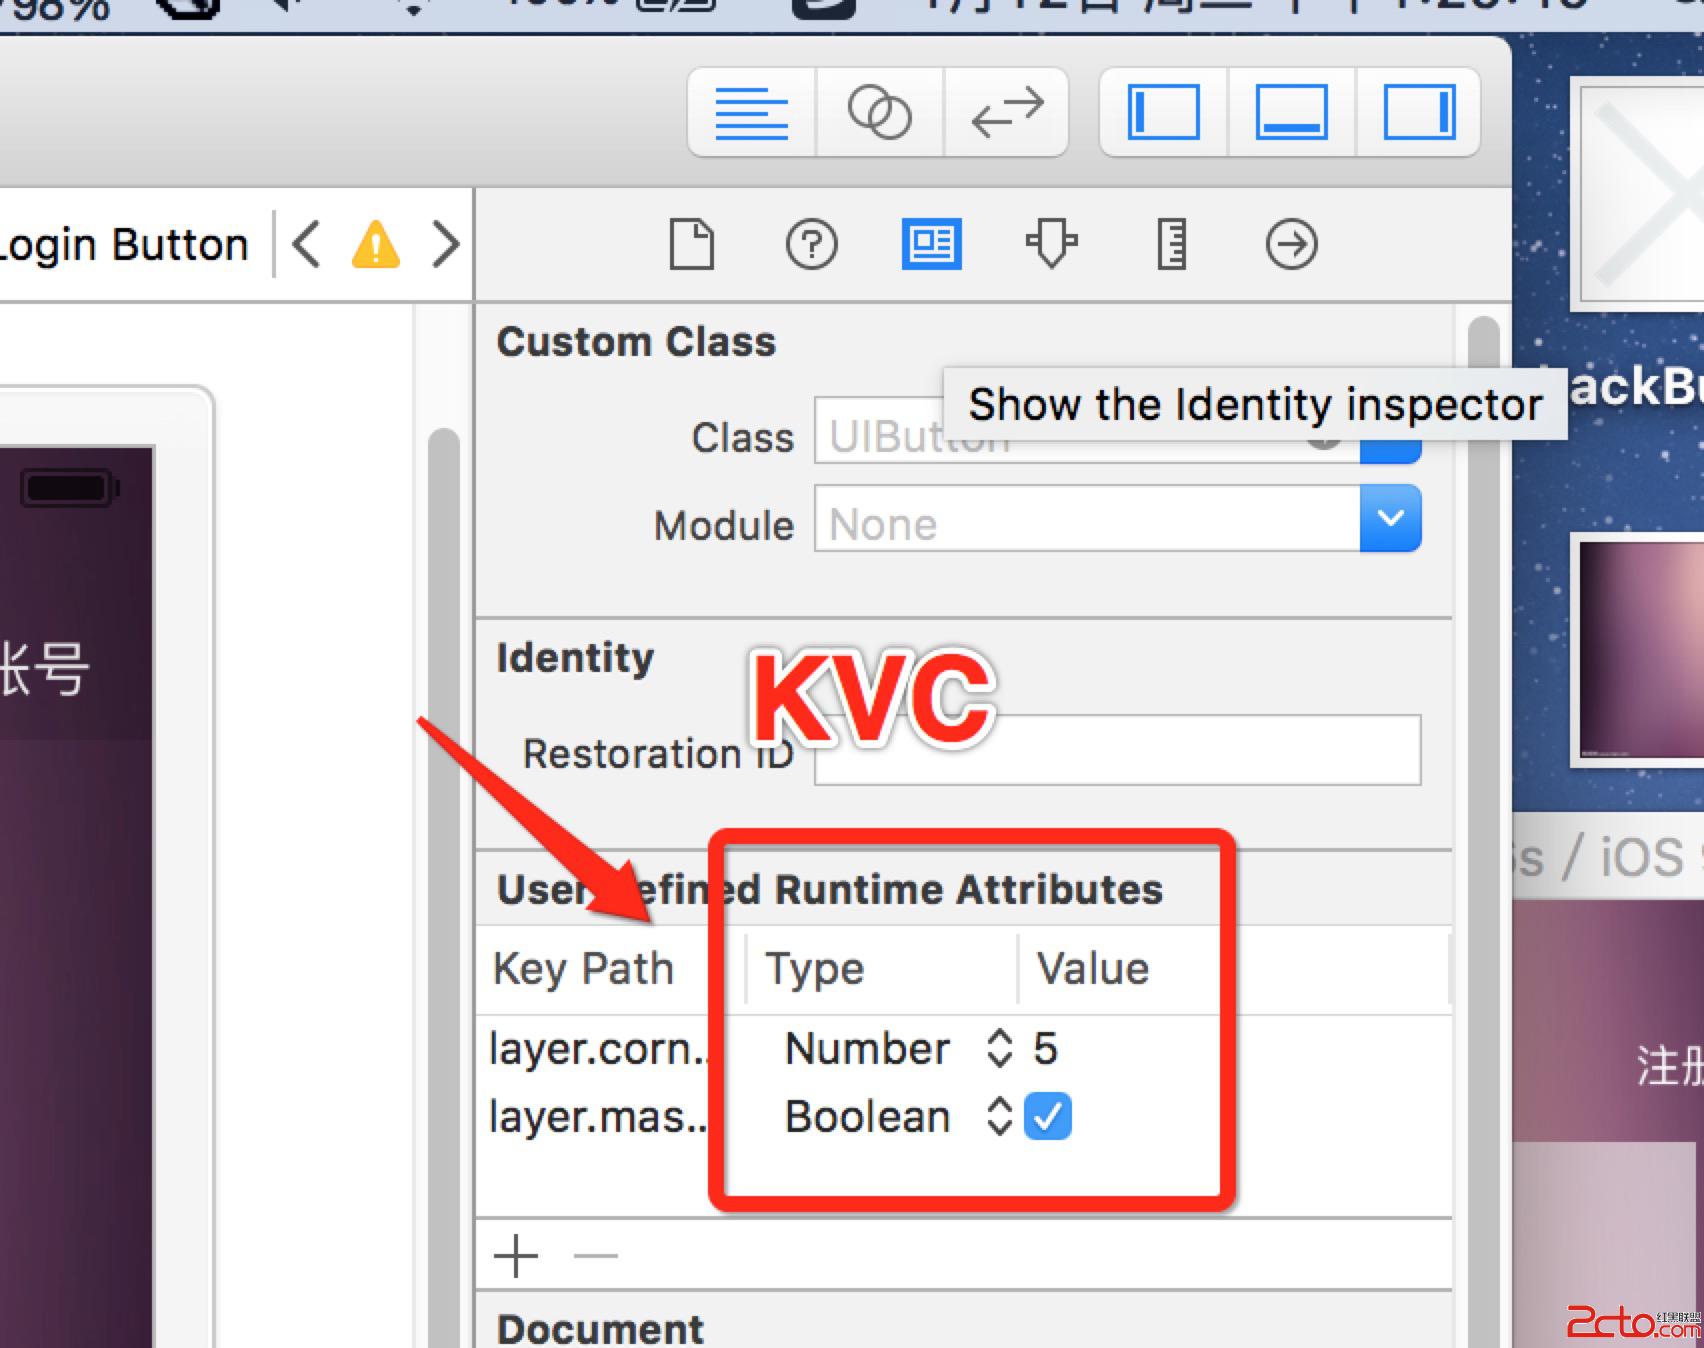This screenshot has width=1704, height=1348.
Task: Open Type stepper for Number row
Action: click(999, 1048)
